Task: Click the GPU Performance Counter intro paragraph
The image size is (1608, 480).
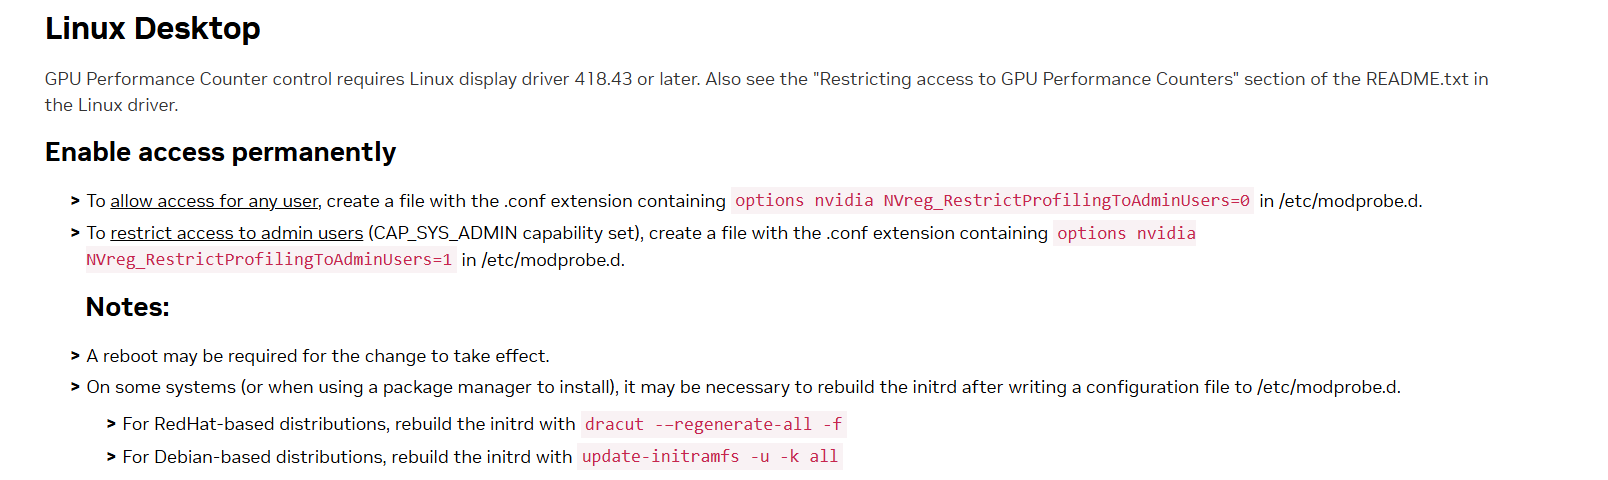Action: [766, 92]
